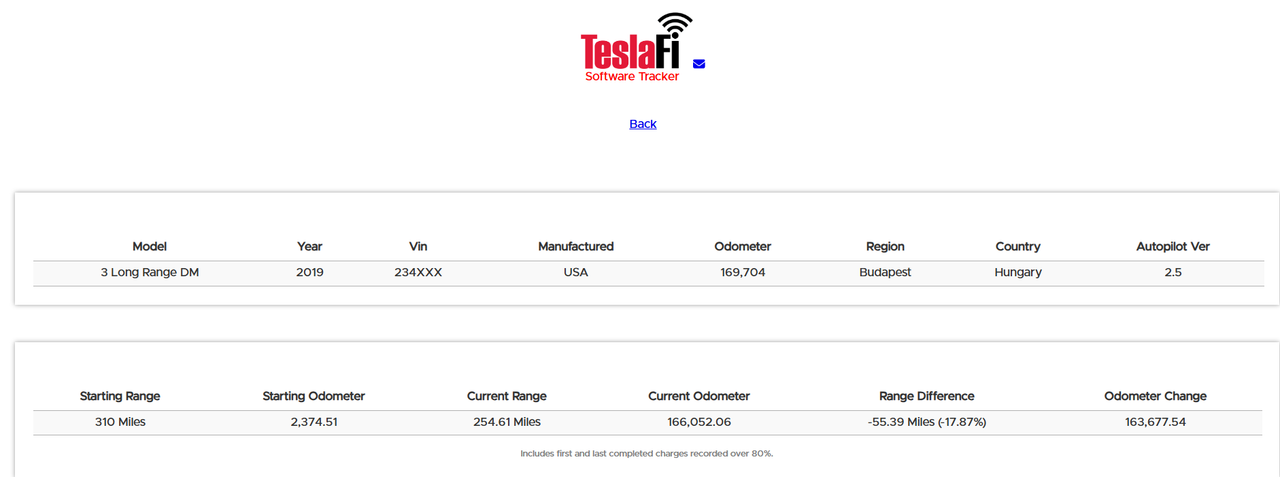Screen dimensions: 1280x477
Task: Select the Odometer column header
Action: (743, 247)
